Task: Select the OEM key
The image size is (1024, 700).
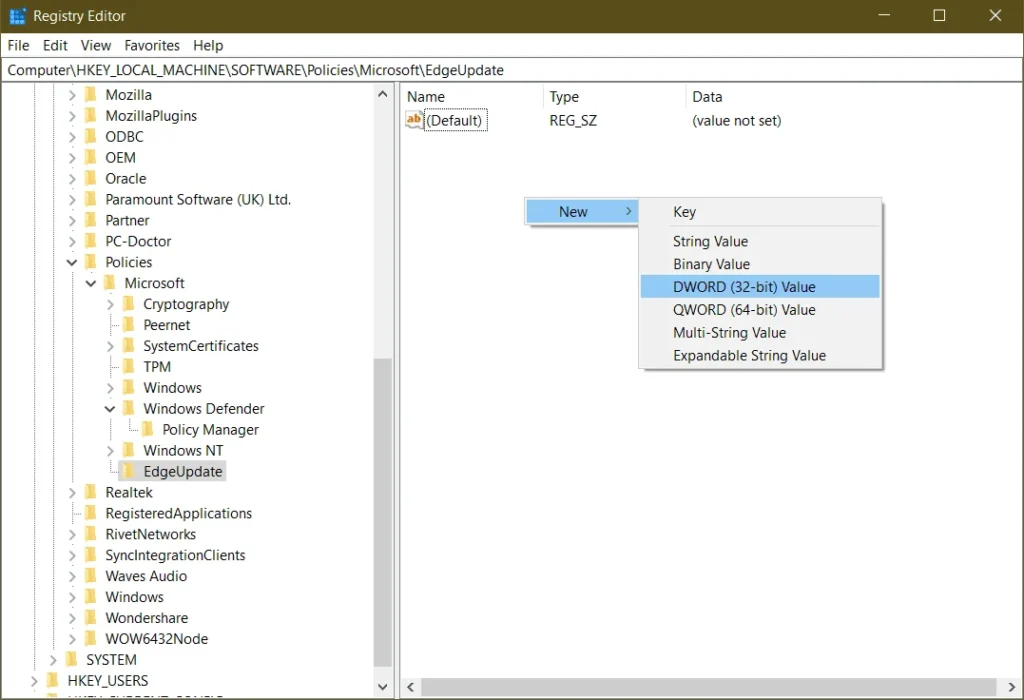Action: (x=120, y=157)
